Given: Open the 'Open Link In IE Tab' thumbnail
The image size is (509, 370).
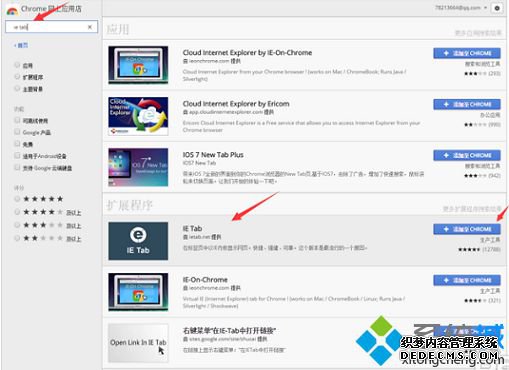Looking at the screenshot, I should coord(138,343).
